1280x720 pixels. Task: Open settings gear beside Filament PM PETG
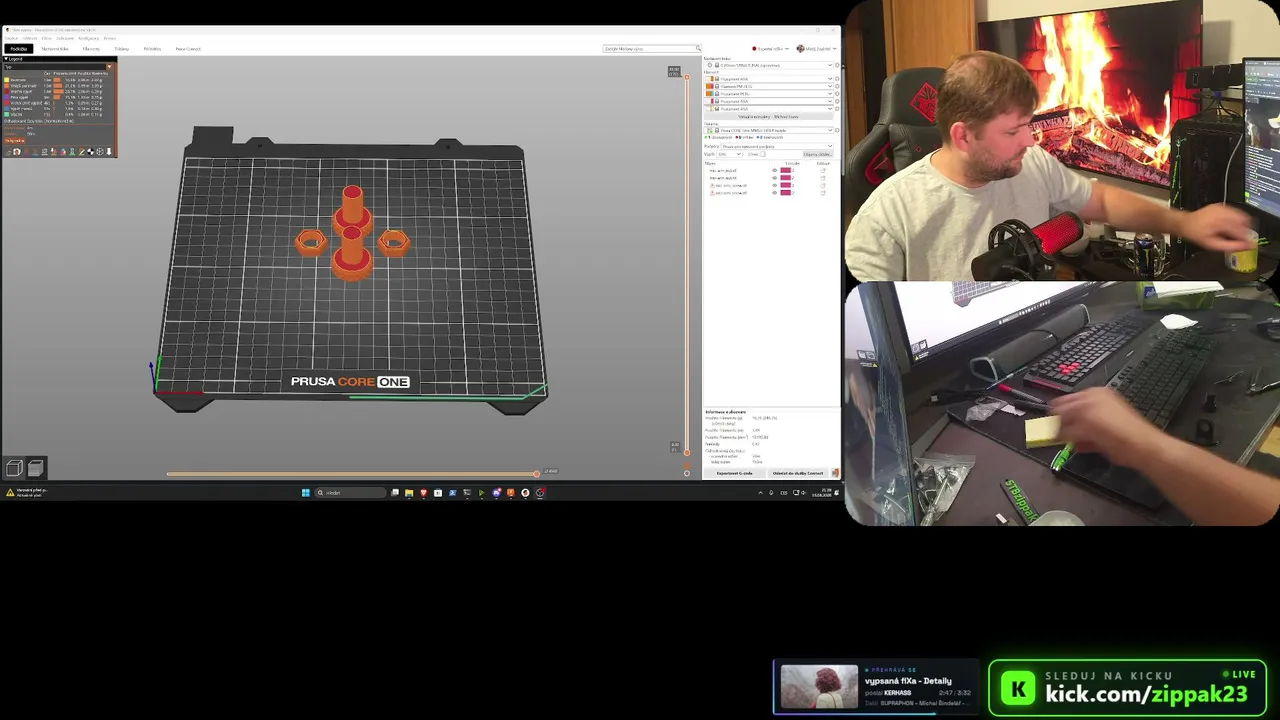coord(837,86)
